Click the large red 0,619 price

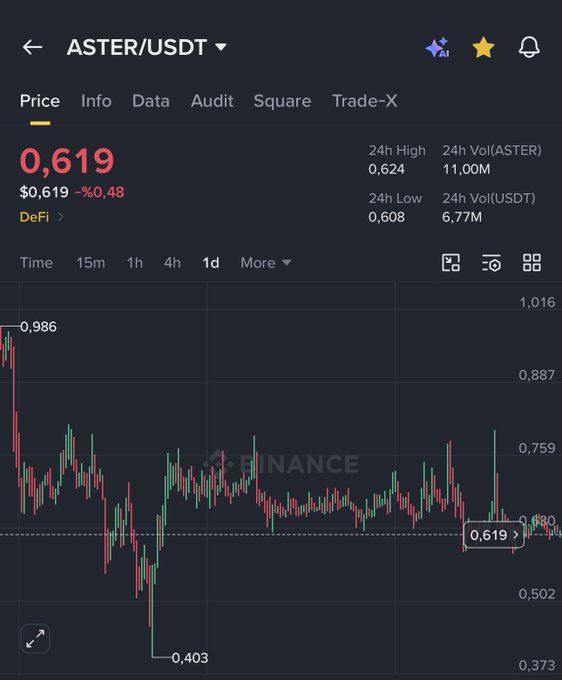coord(67,161)
